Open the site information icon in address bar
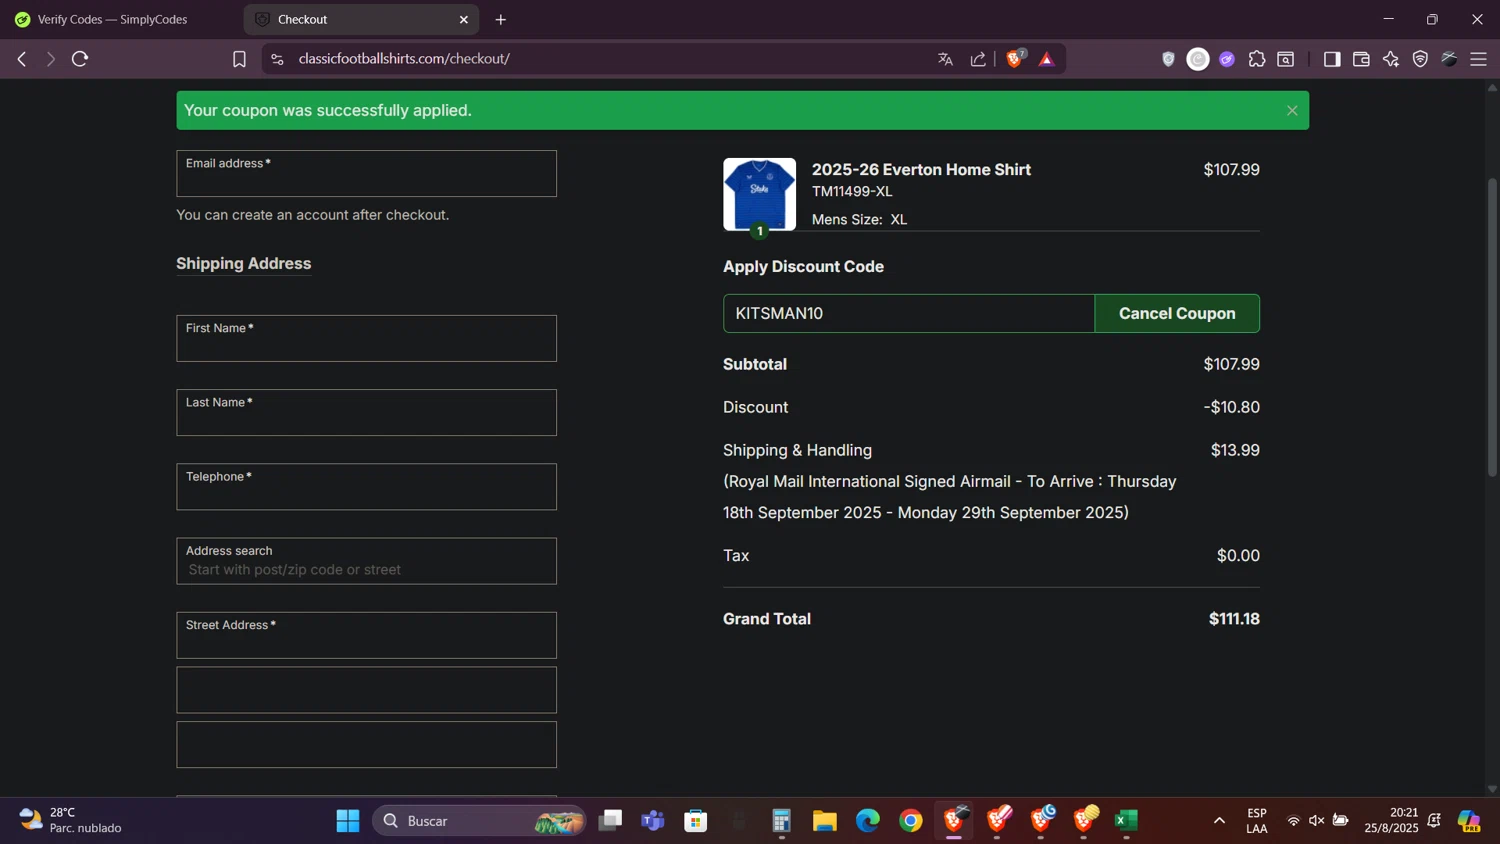 (x=278, y=59)
